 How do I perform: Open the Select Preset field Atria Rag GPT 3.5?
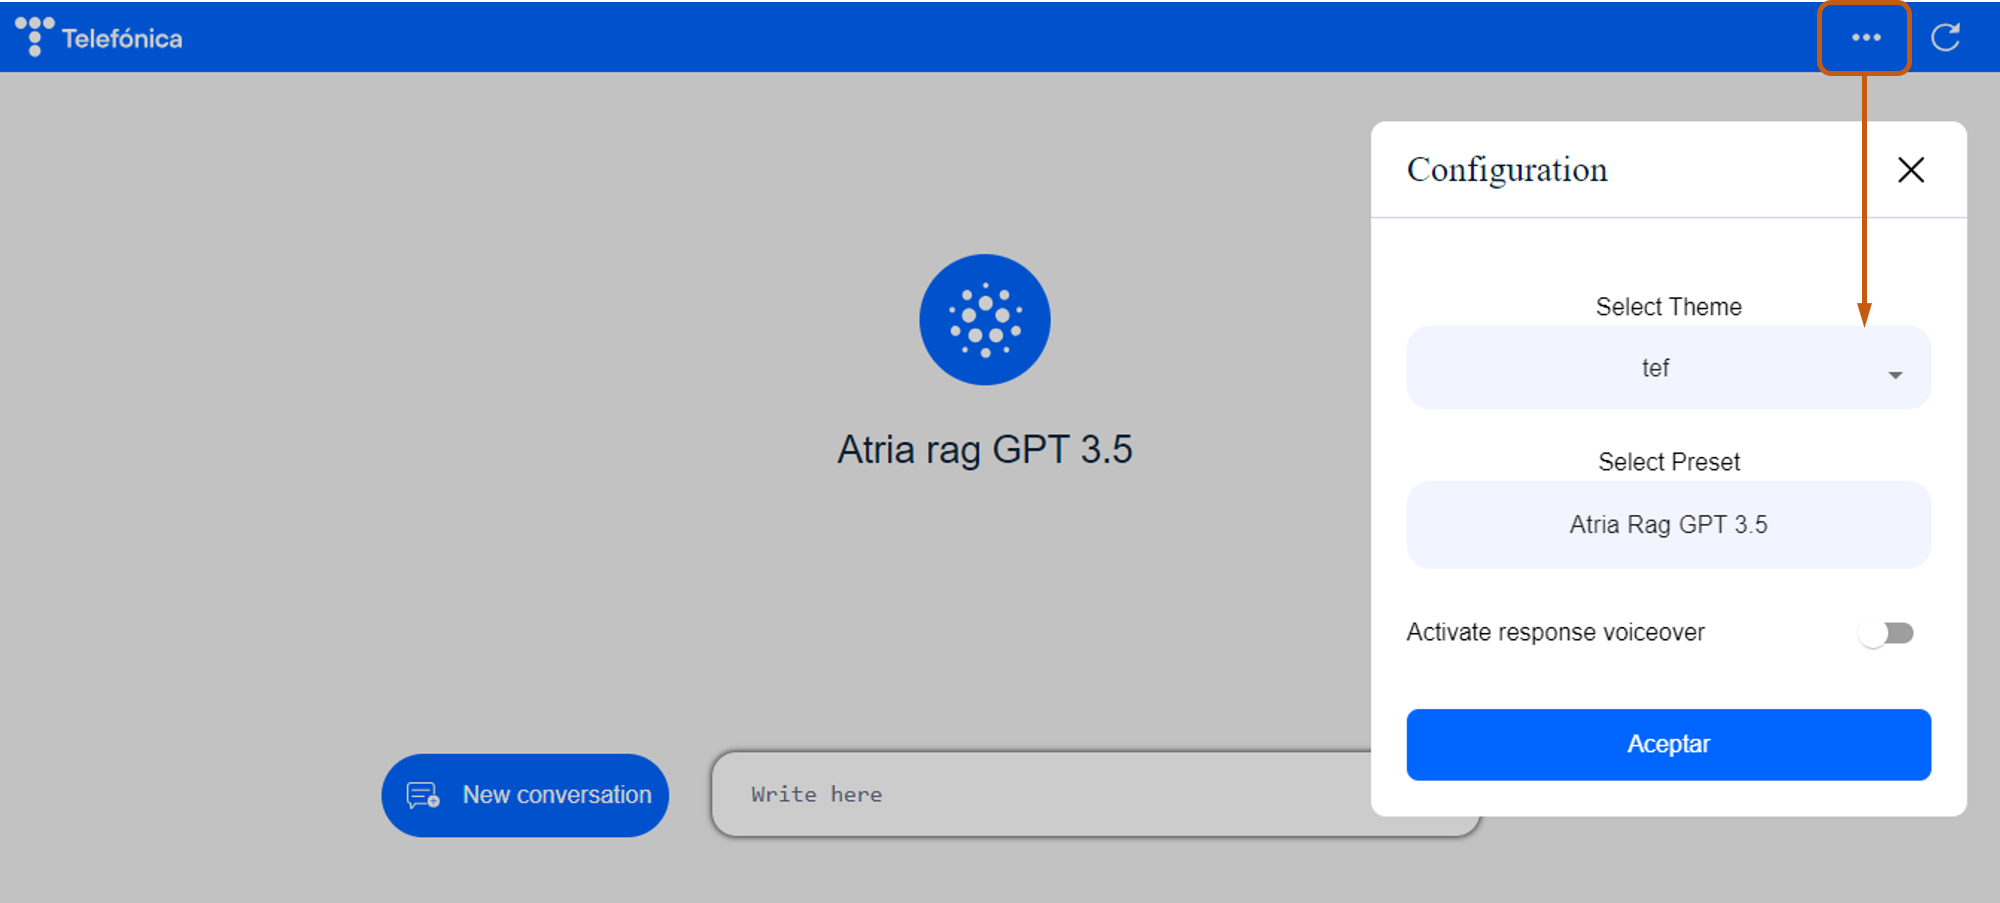[1668, 525]
